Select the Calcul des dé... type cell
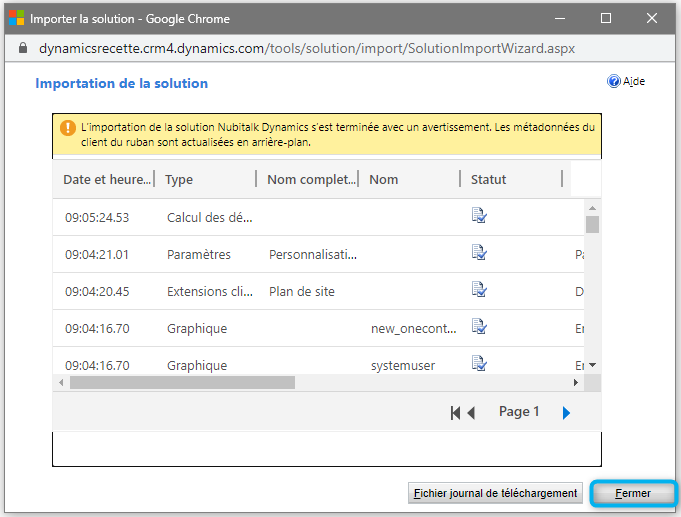 point(210,218)
